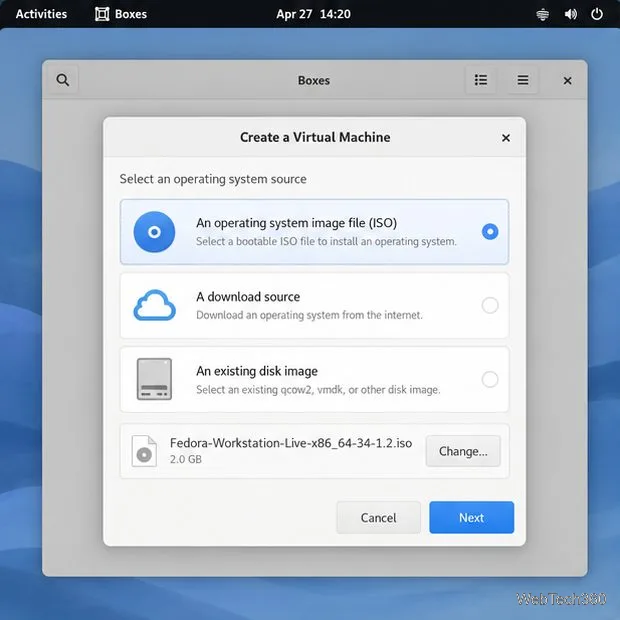Select the operating system image file radio button
620x620 pixels.
490,232
